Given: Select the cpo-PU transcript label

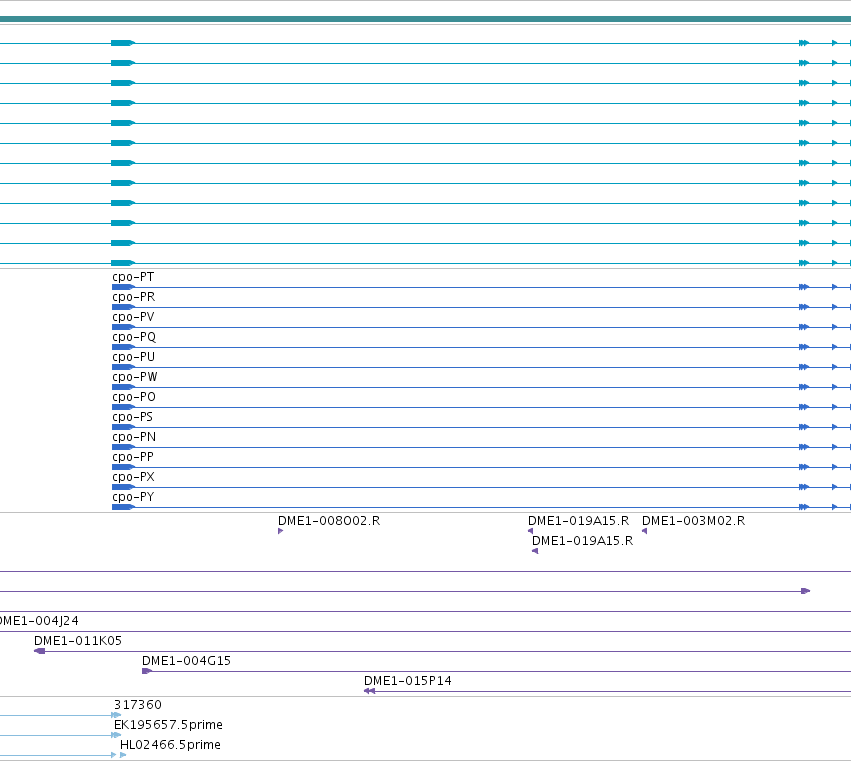Looking at the screenshot, I should point(134,357).
